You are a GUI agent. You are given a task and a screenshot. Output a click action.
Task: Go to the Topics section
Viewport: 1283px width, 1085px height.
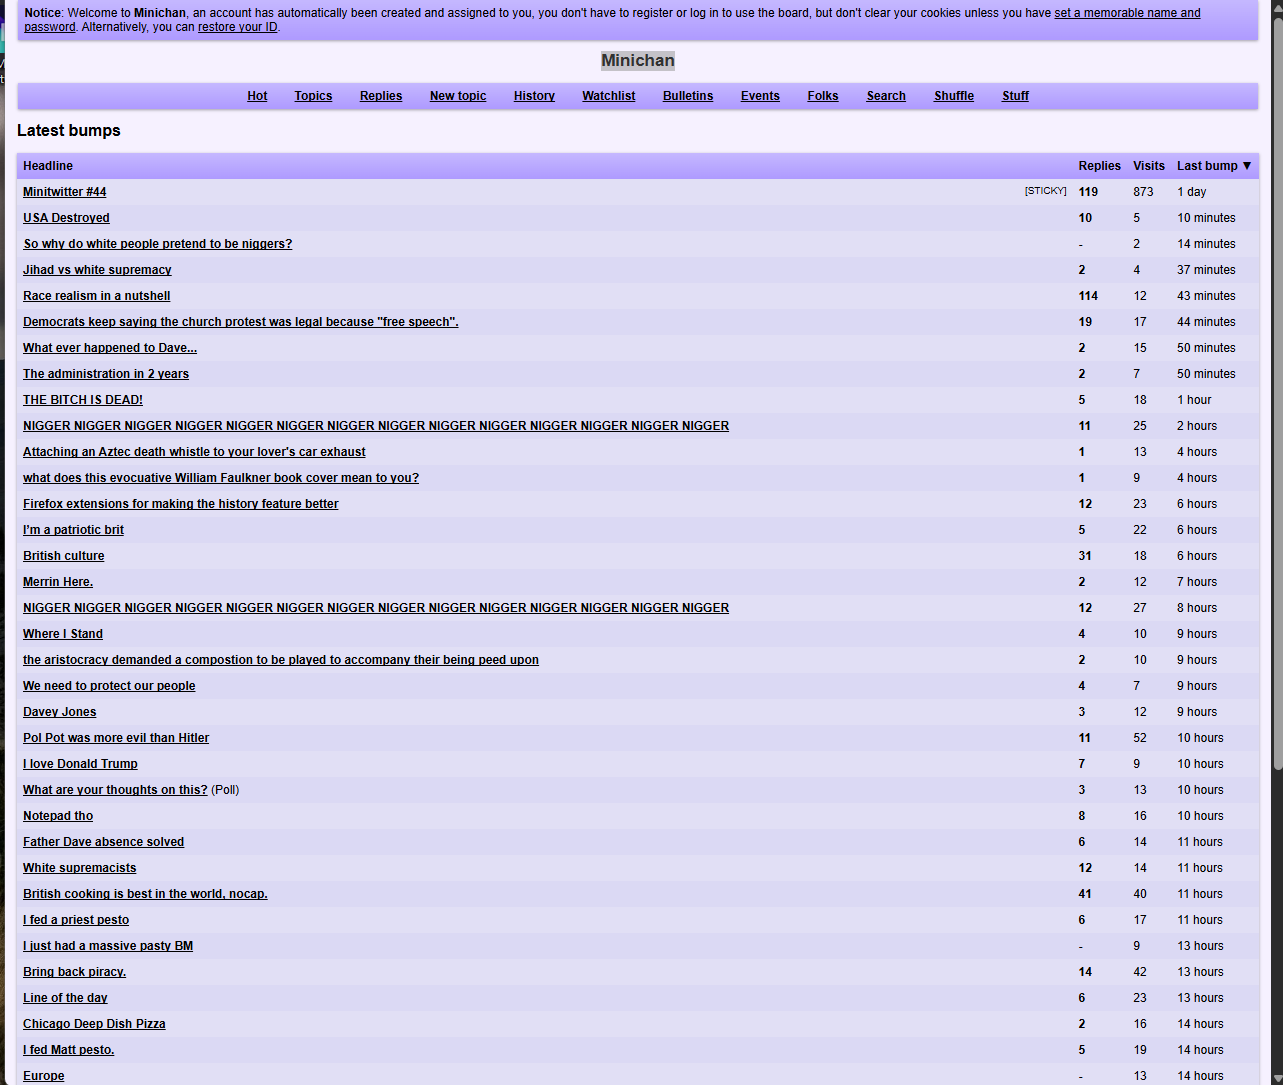313,96
